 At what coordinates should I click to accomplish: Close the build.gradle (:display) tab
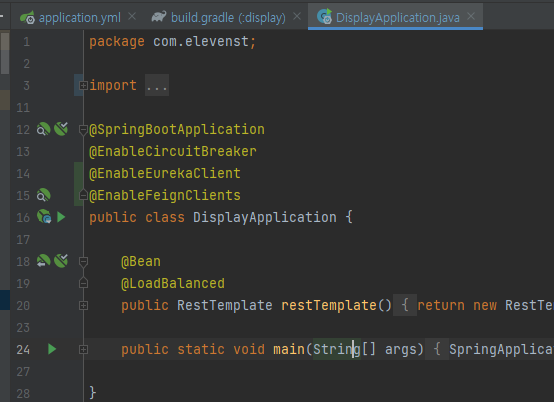[x=297, y=16]
